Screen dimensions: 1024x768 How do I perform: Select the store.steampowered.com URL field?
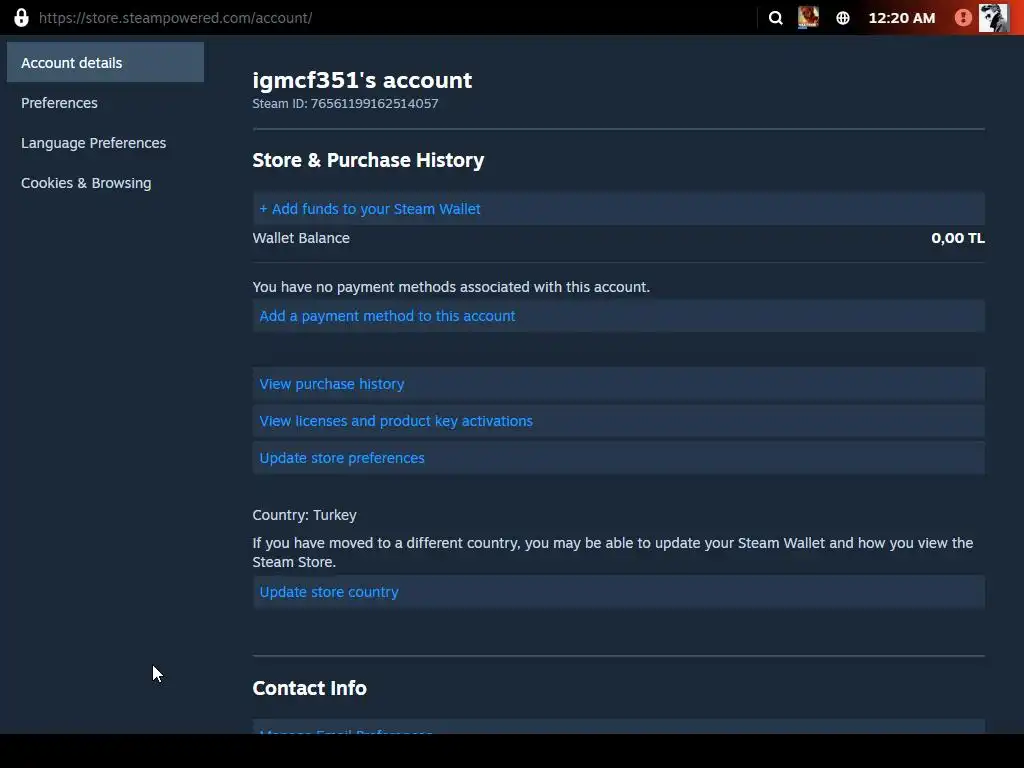(175, 18)
